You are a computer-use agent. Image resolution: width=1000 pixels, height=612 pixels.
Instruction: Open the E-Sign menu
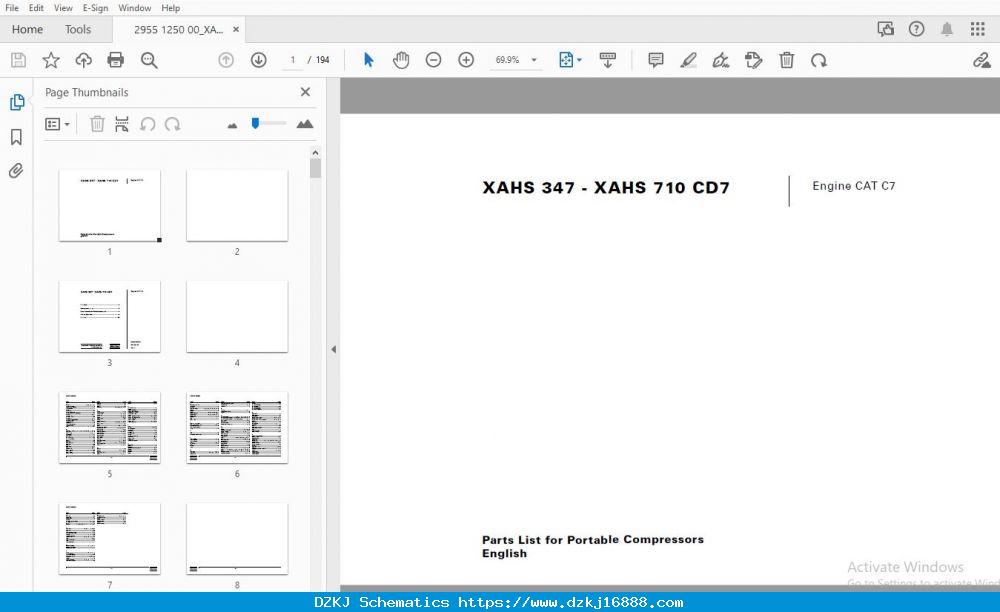(x=95, y=8)
